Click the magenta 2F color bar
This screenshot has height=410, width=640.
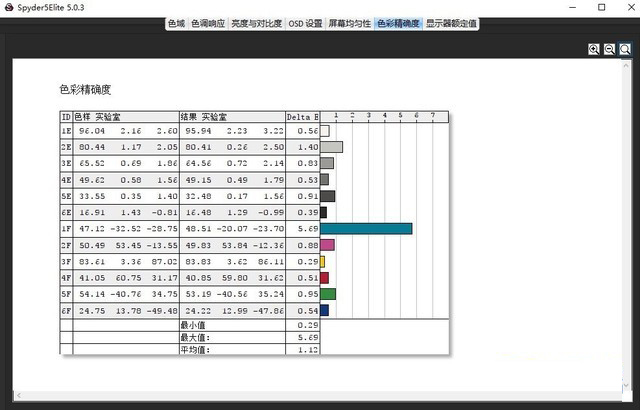(327, 245)
